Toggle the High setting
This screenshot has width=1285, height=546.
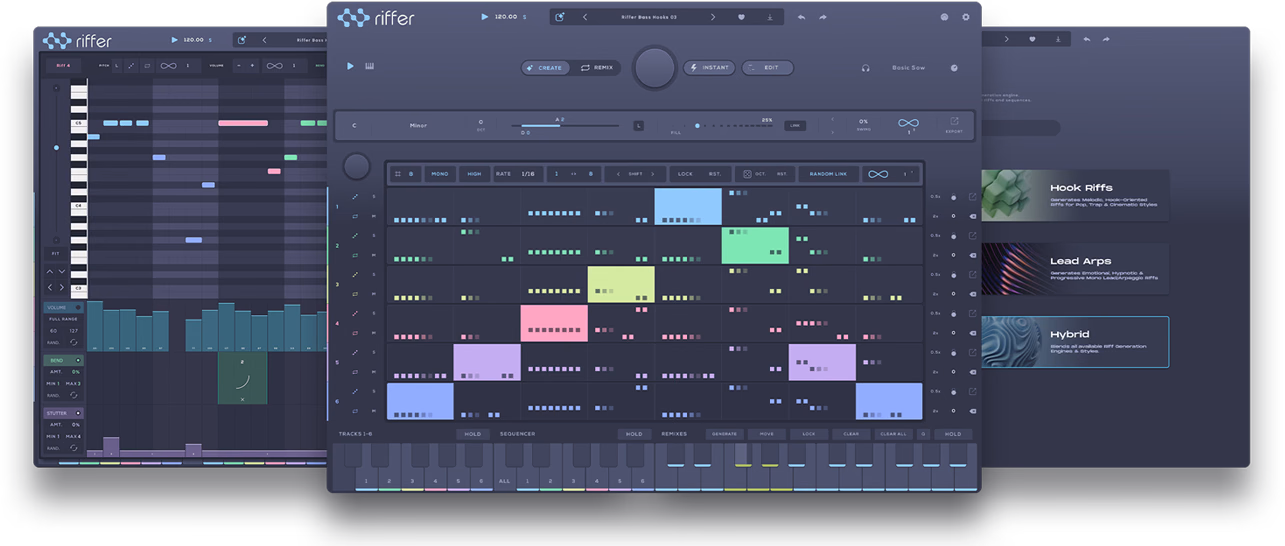[474, 174]
